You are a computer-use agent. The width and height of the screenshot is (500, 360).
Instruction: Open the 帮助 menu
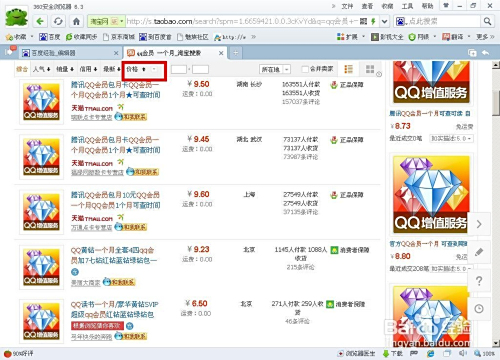(427, 6)
